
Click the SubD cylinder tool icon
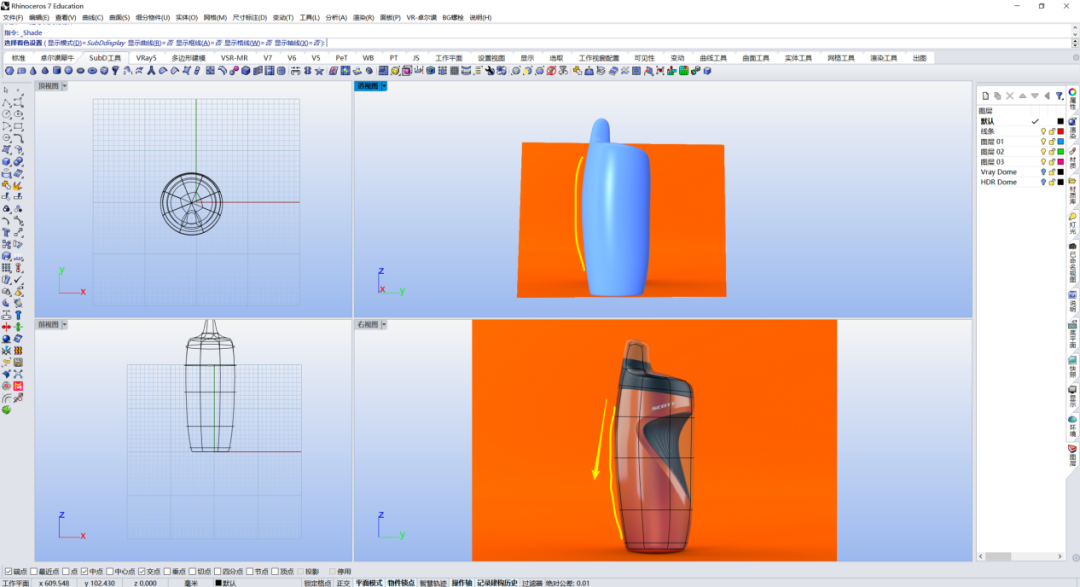pos(56,70)
